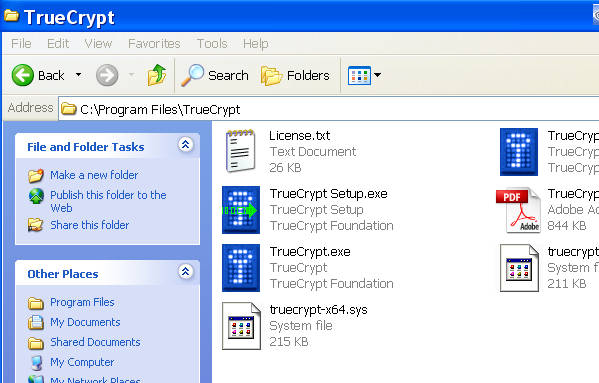Click the address bar path field
The width and height of the screenshot is (599, 383).
[329, 109]
